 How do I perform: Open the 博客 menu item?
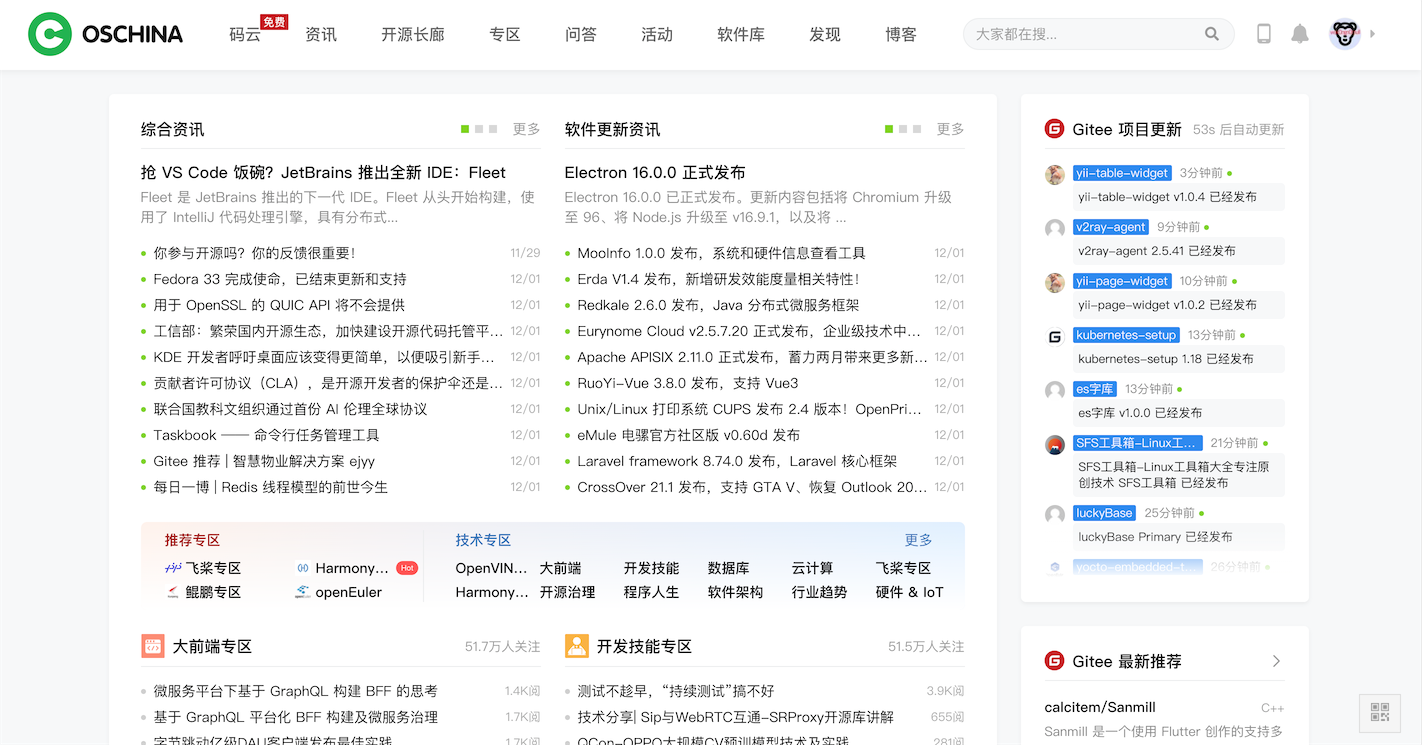[901, 34]
